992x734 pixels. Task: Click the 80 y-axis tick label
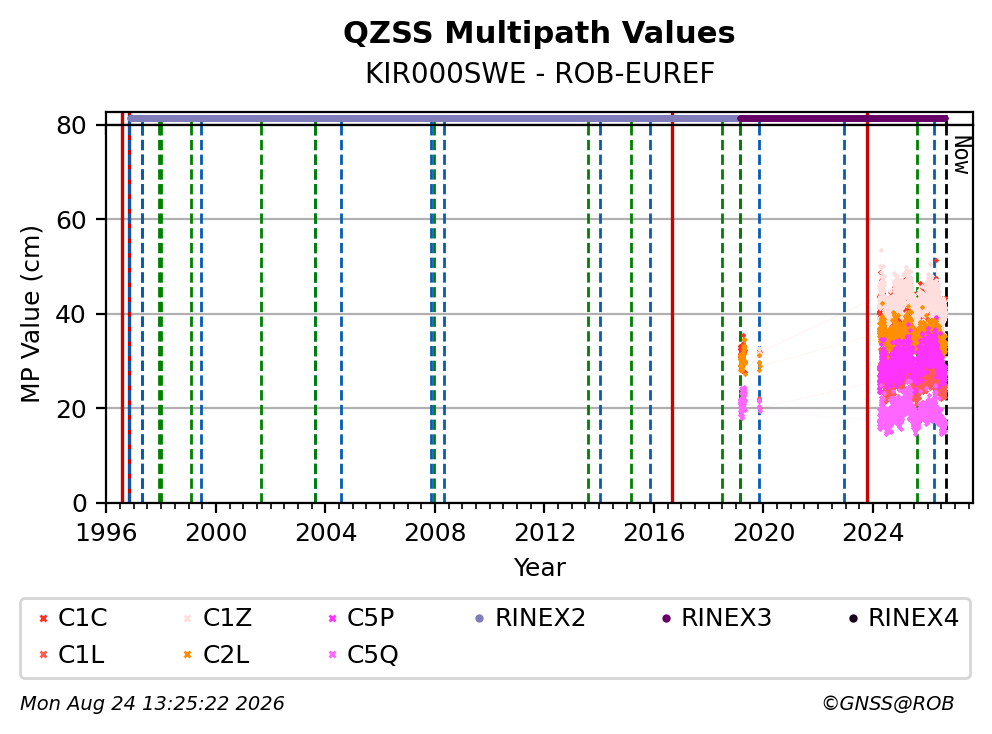(x=71, y=125)
